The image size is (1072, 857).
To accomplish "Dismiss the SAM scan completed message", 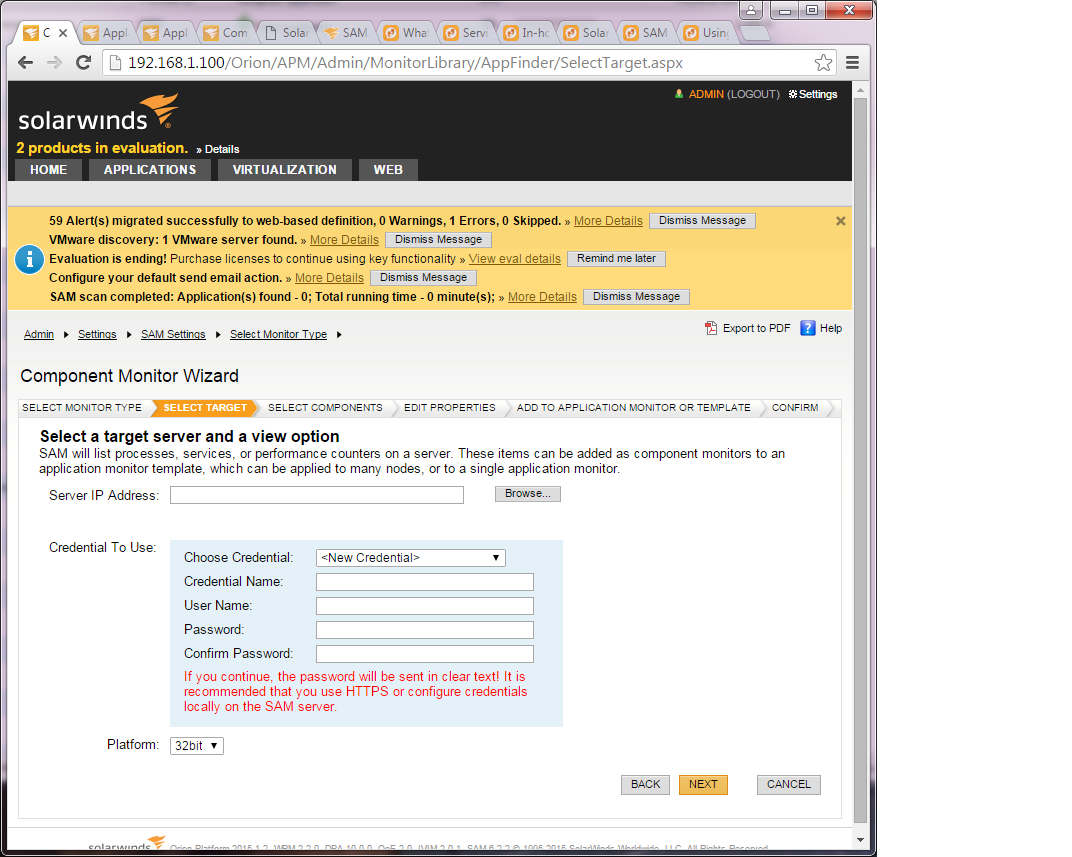I will click(636, 297).
